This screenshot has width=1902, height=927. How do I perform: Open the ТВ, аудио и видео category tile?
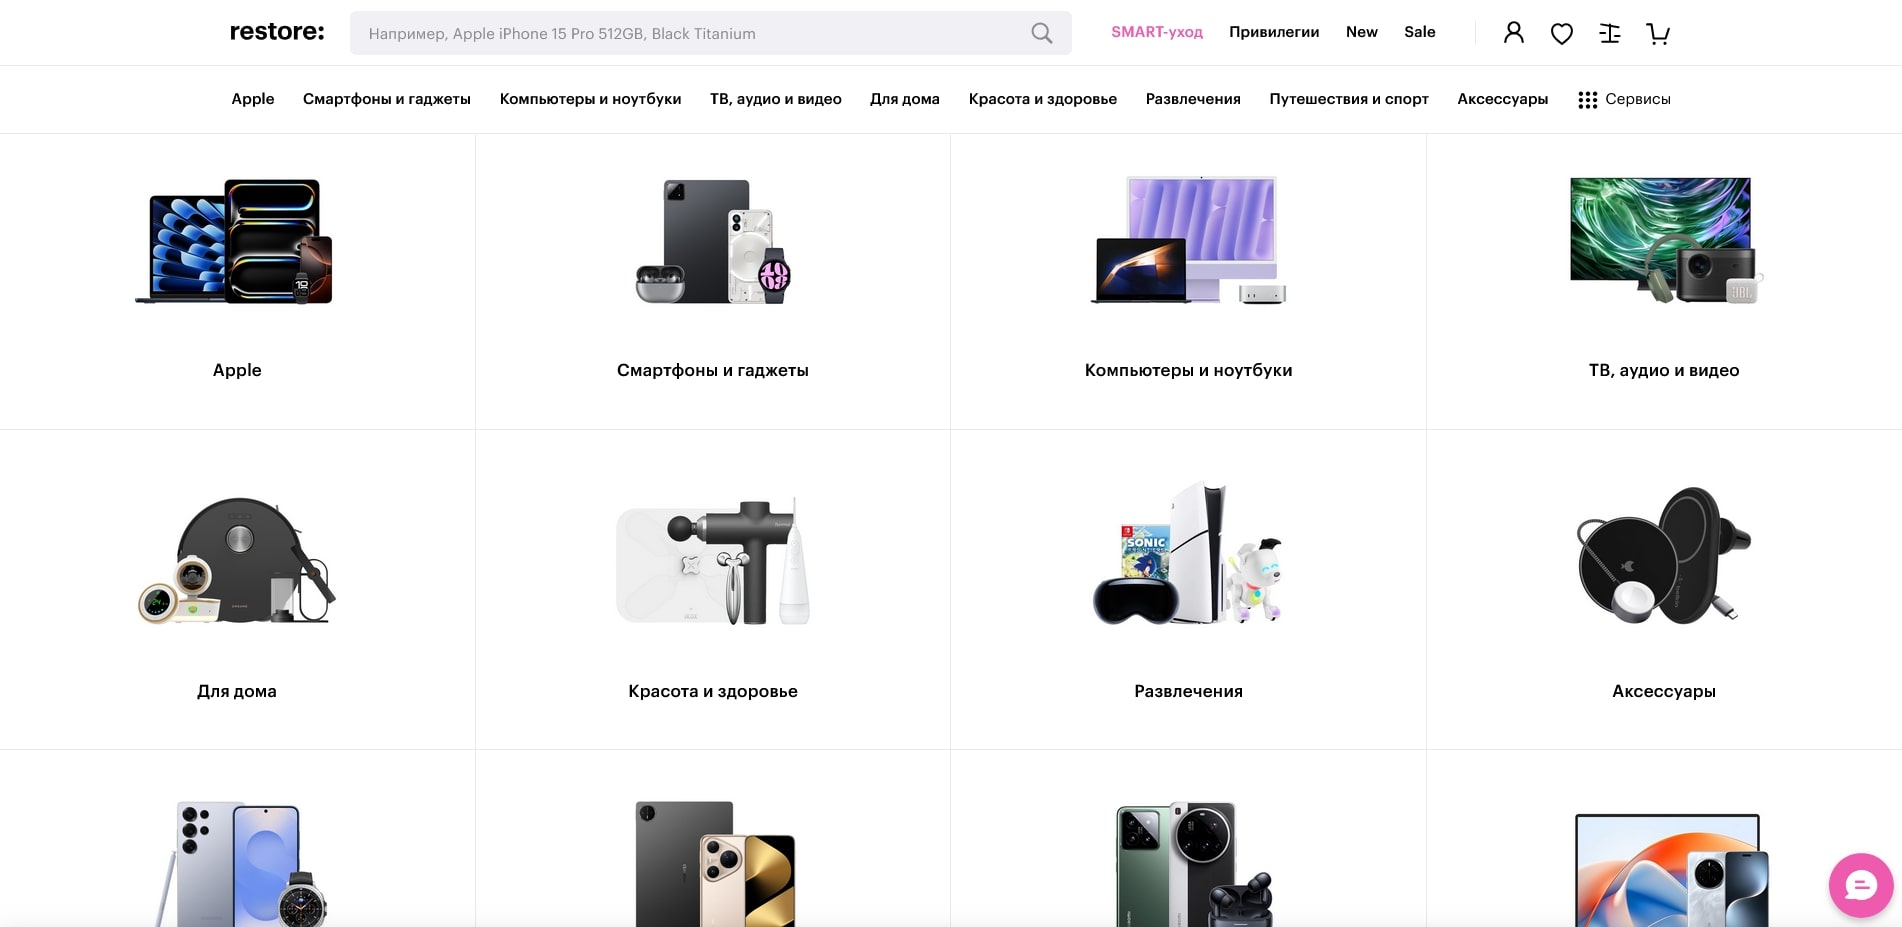click(1663, 281)
